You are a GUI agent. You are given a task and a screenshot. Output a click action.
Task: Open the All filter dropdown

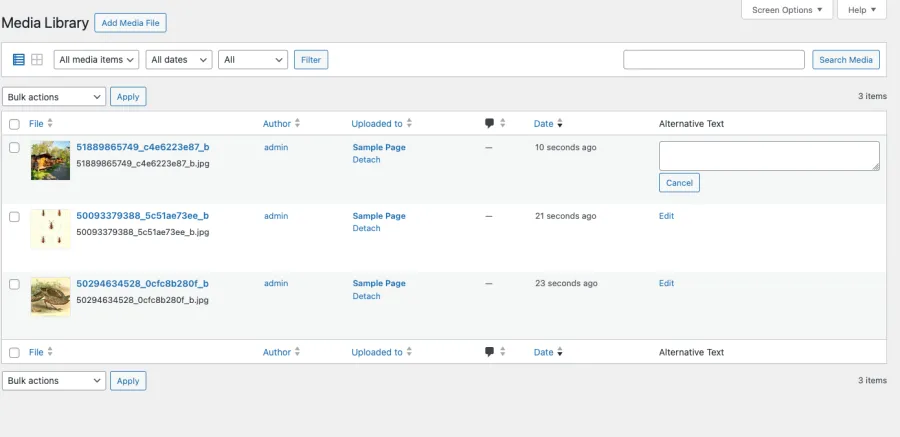[253, 60]
